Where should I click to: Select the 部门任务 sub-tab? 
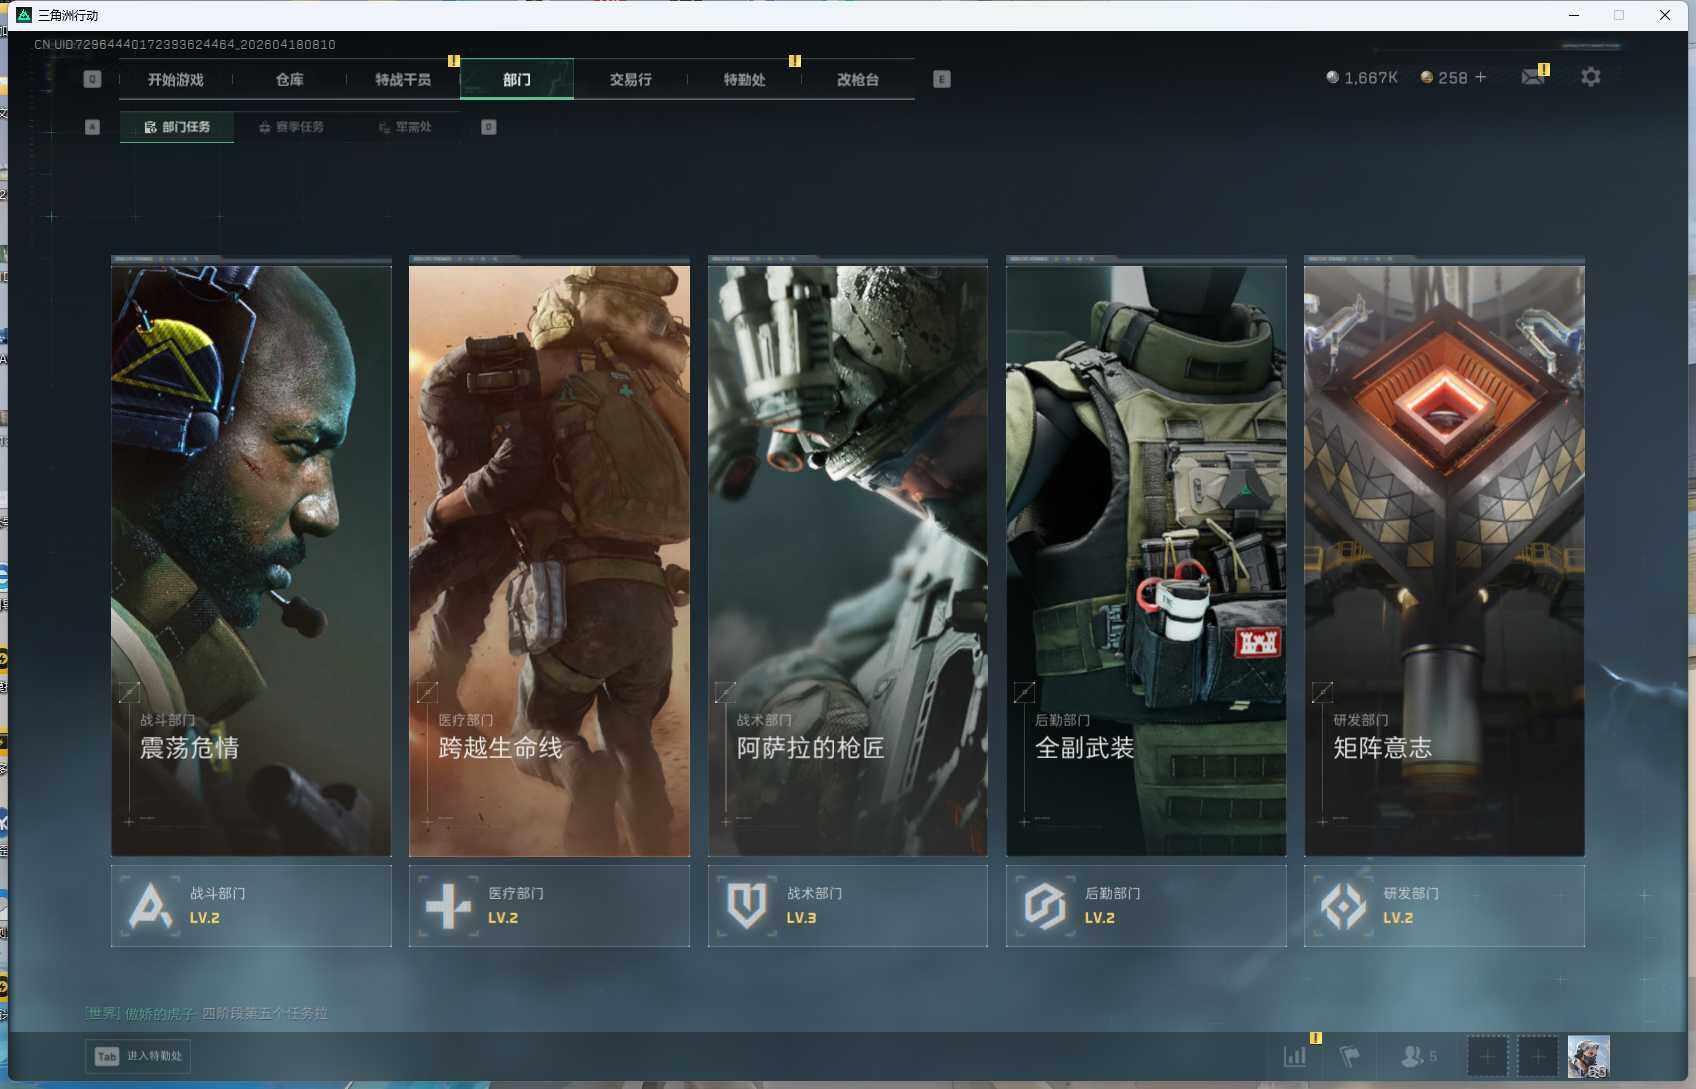tap(177, 127)
